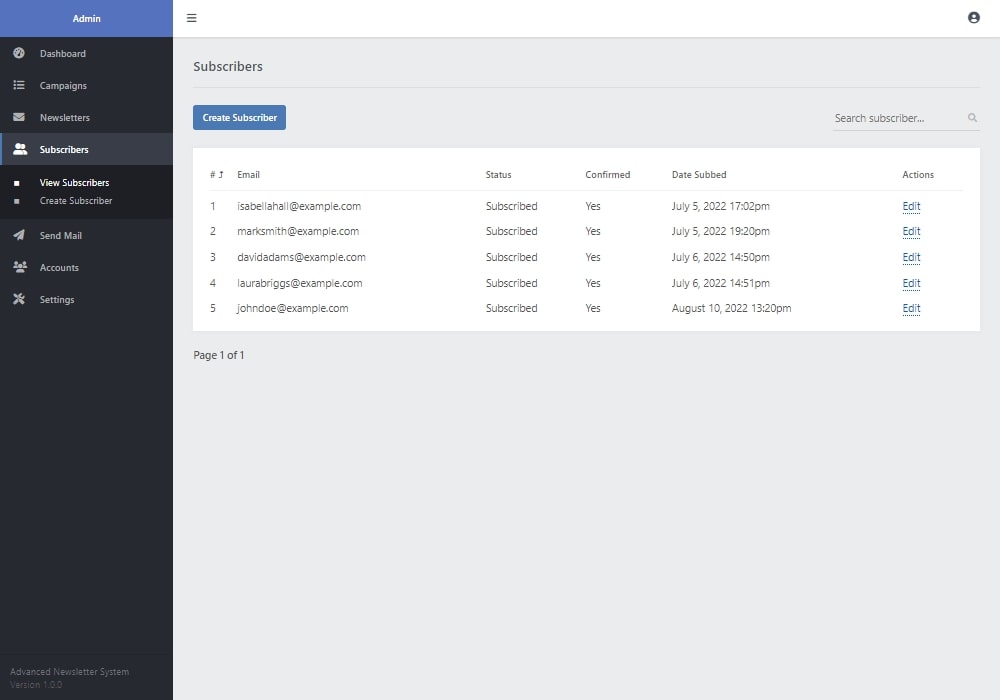Click Subscribed status for johndoe@example.com

(511, 308)
